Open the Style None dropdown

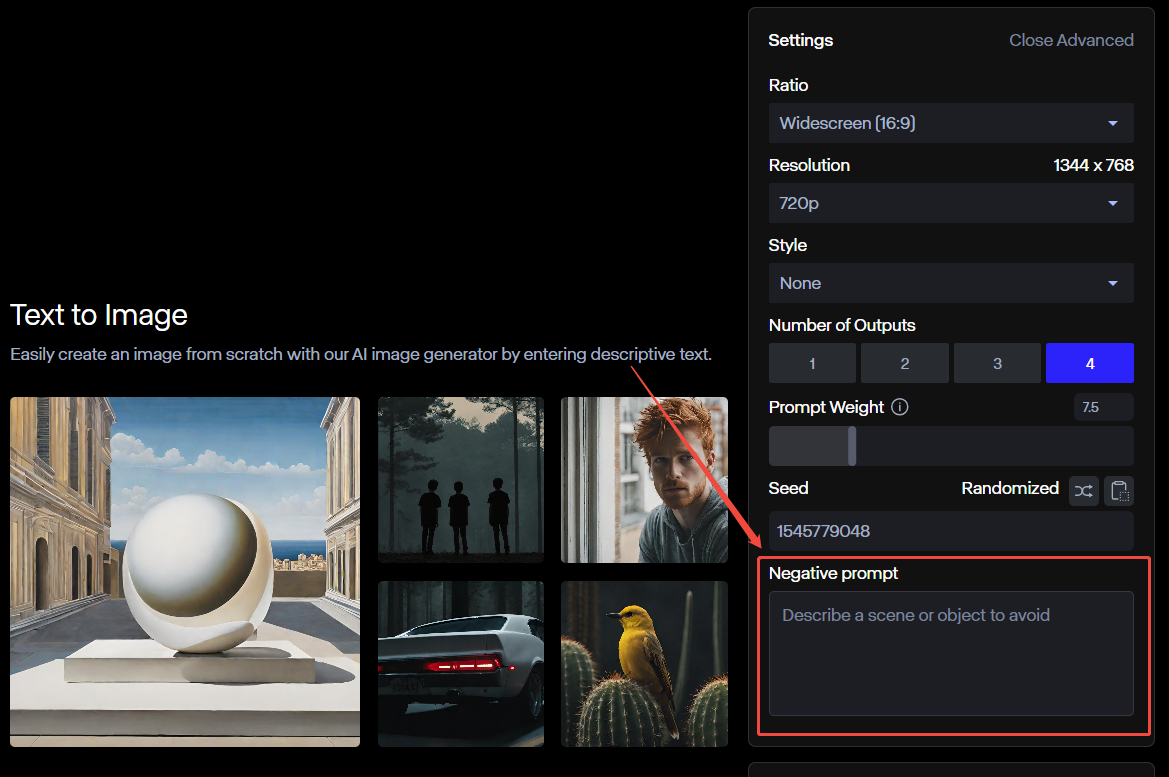pos(951,283)
